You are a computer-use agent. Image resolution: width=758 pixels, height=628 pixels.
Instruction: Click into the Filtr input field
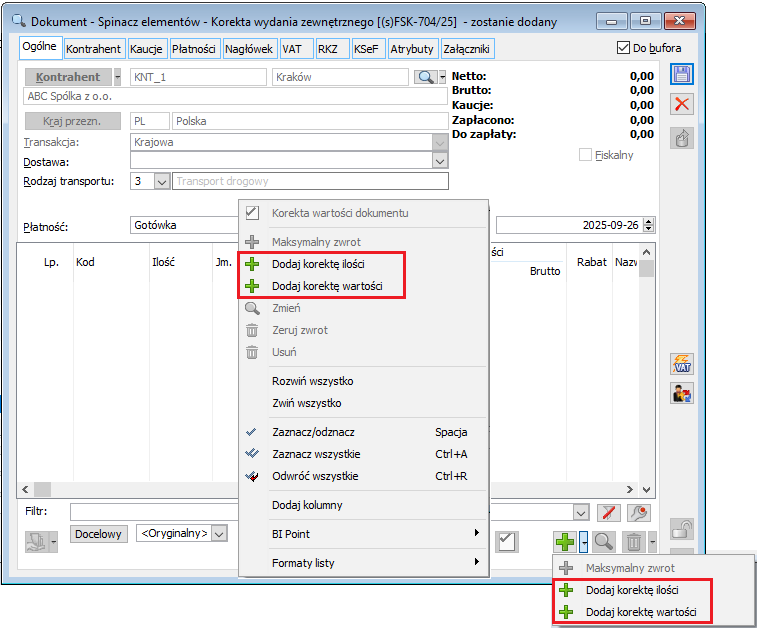150,512
